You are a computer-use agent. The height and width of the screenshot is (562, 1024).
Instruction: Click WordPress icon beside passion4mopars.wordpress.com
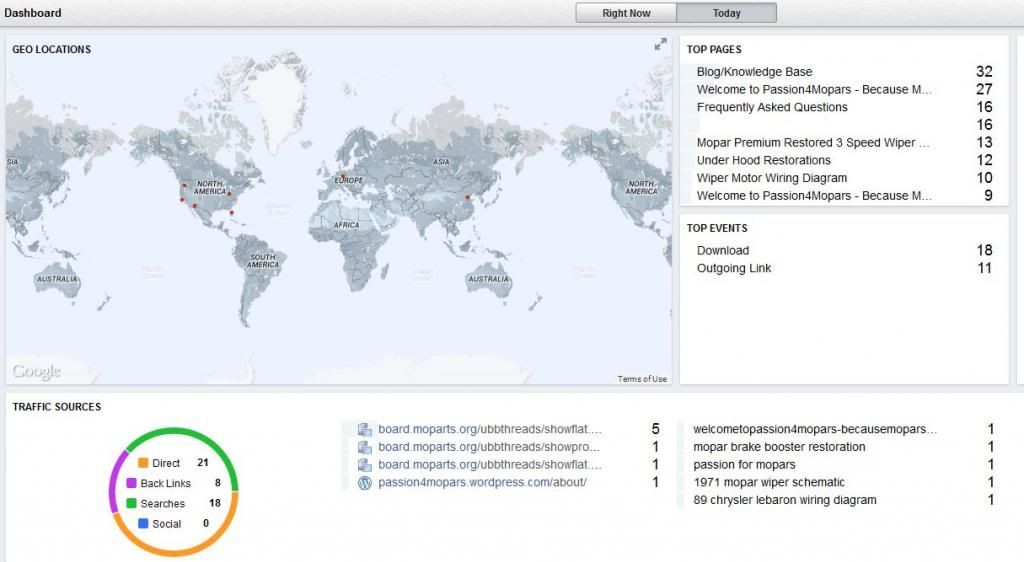tap(364, 482)
